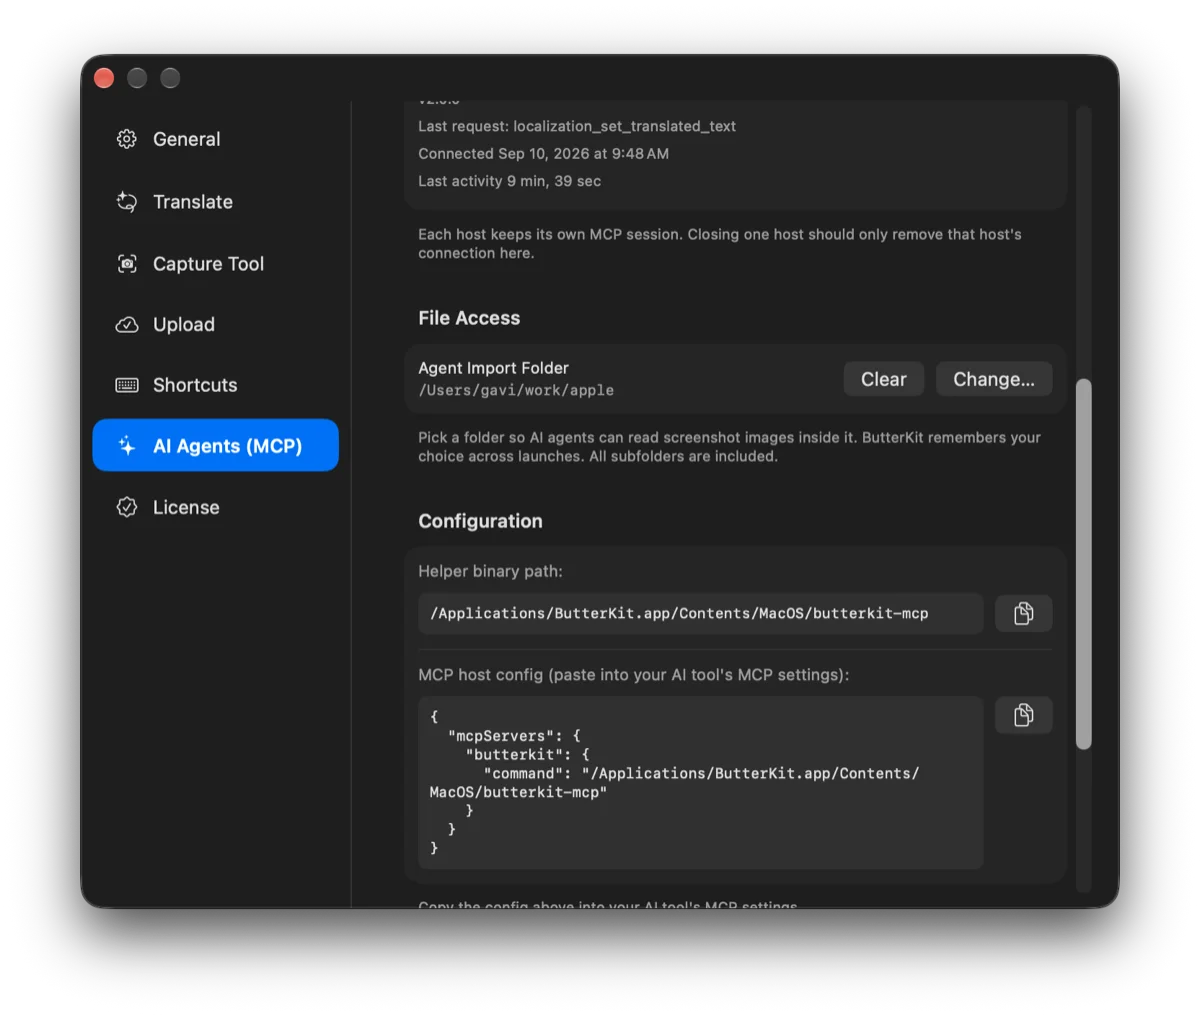Click the License badge icon

click(127, 507)
